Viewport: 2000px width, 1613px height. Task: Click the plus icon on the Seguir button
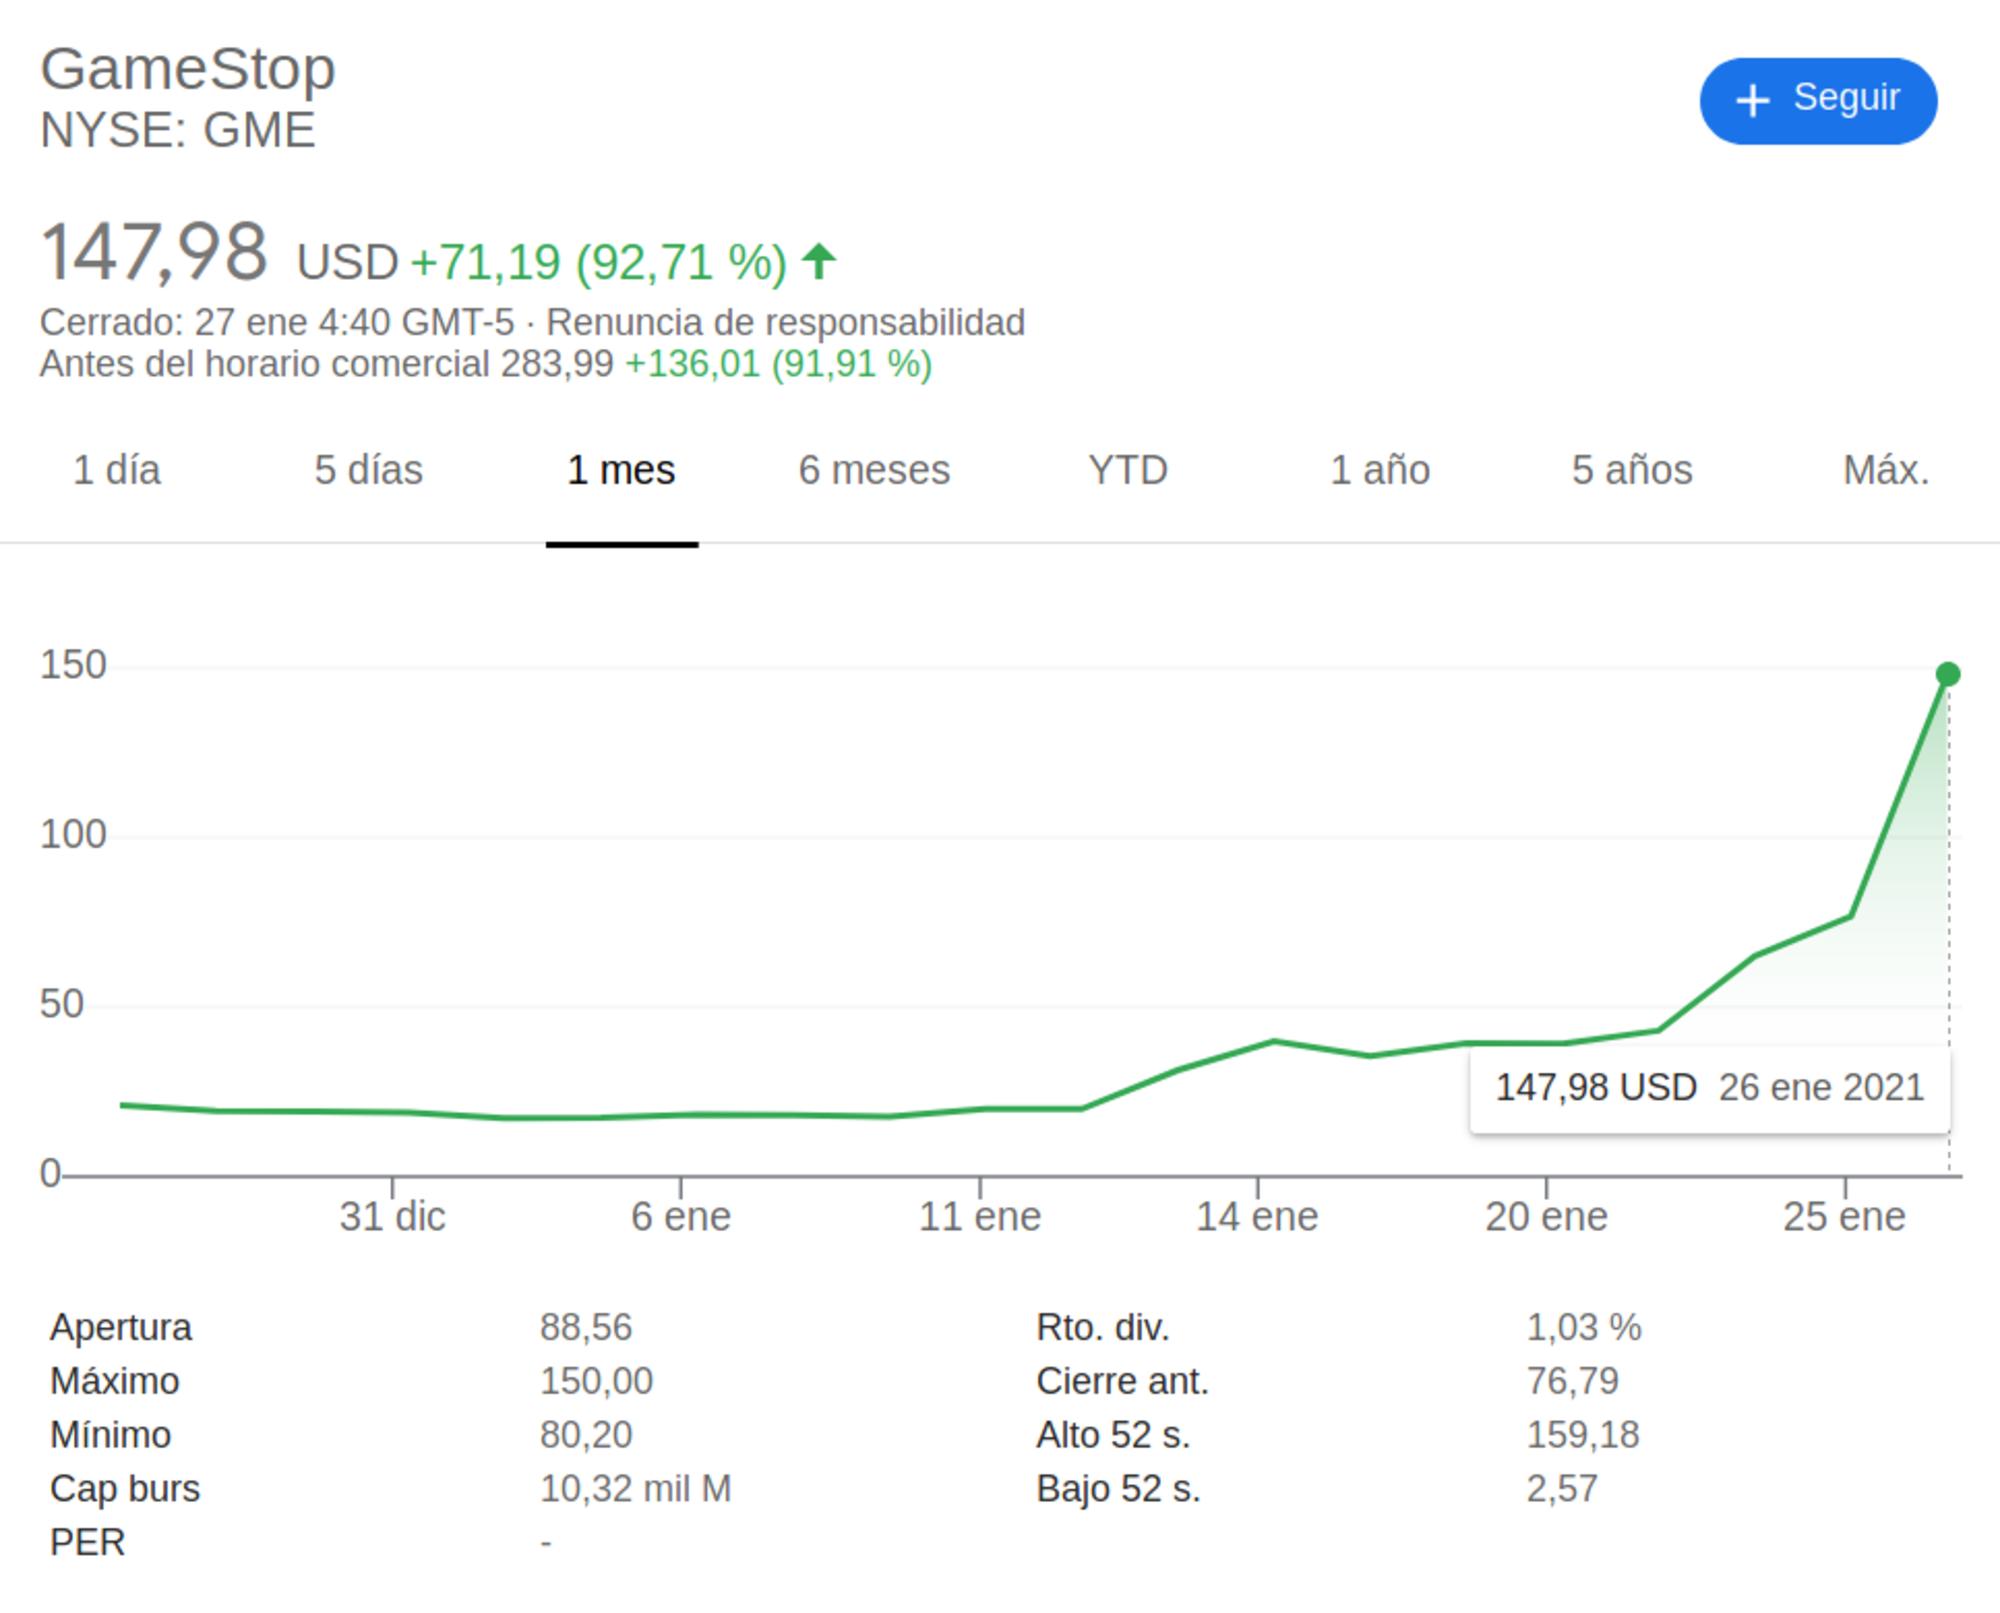1752,100
